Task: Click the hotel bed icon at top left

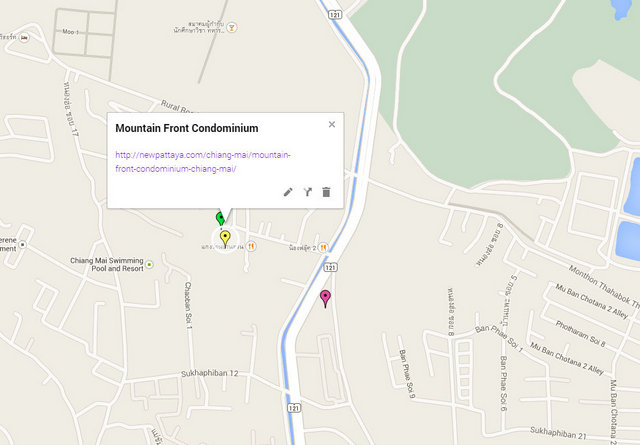Action: pyautogui.click(x=24, y=38)
